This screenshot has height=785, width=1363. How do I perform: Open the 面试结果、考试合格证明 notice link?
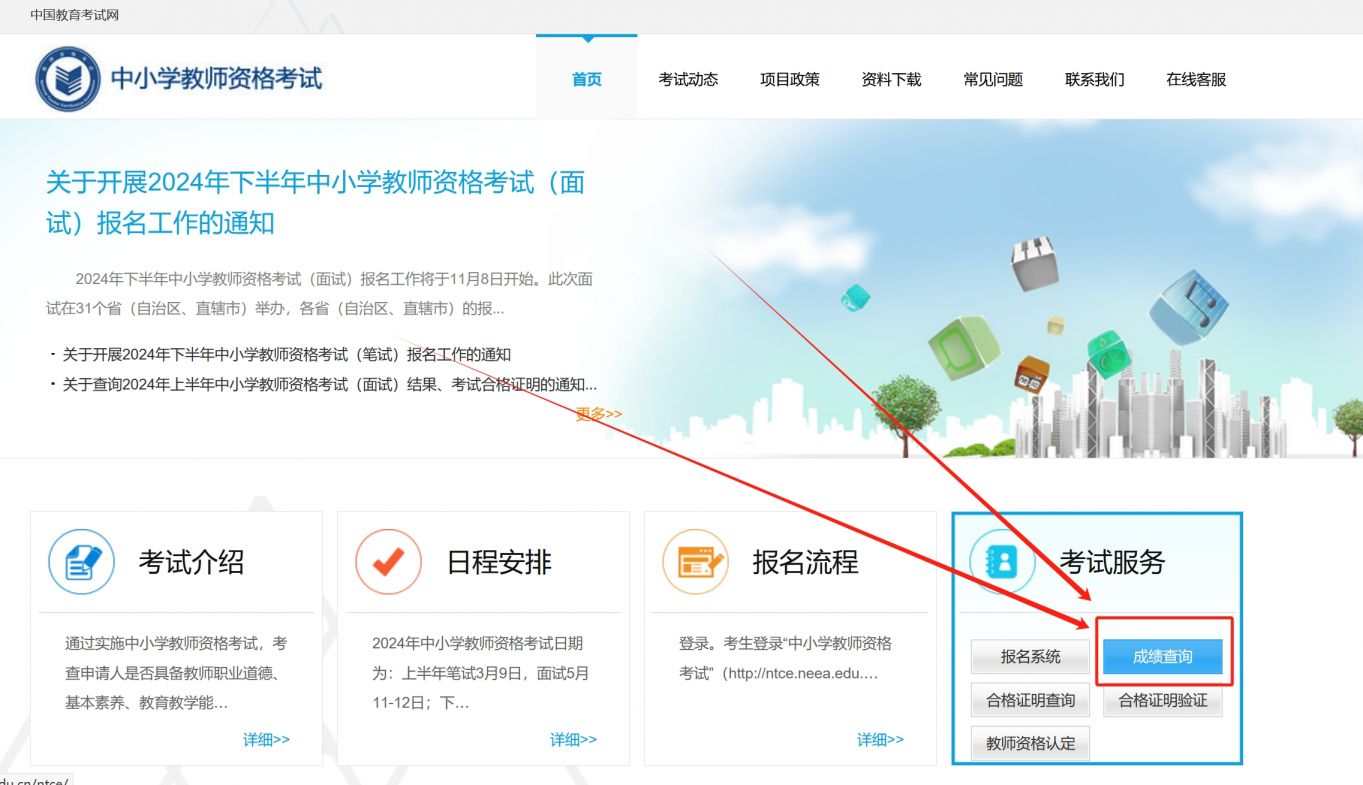click(x=330, y=384)
